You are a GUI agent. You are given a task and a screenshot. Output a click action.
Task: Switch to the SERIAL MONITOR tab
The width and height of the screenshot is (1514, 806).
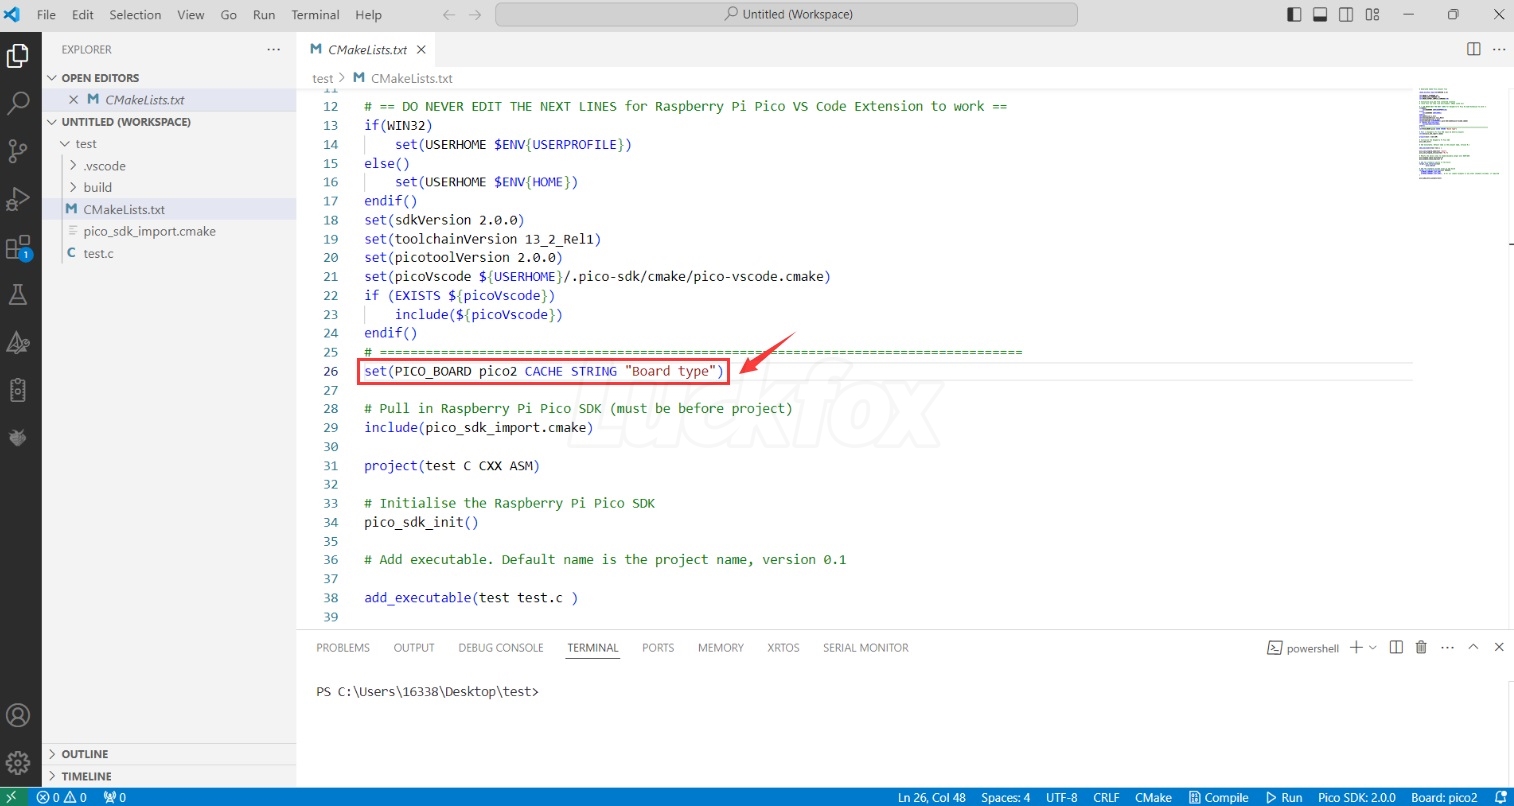click(x=865, y=647)
